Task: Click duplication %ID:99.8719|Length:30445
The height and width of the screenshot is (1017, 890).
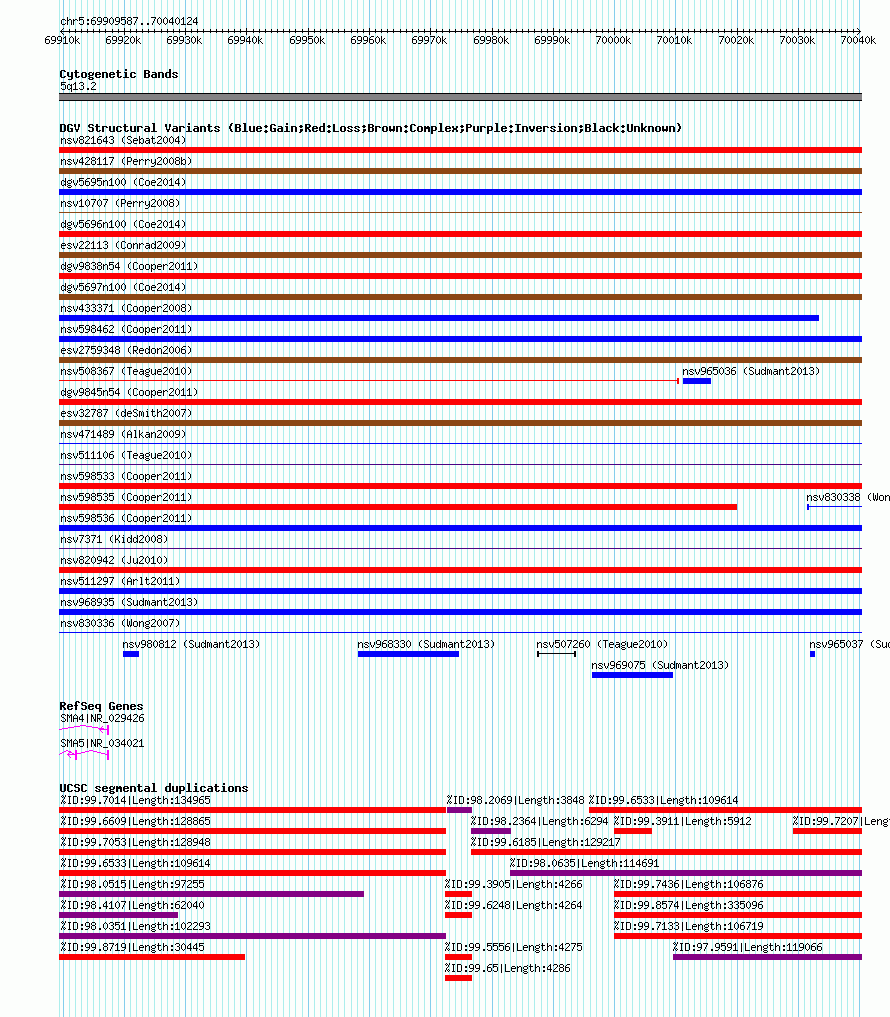Action: coord(152,957)
